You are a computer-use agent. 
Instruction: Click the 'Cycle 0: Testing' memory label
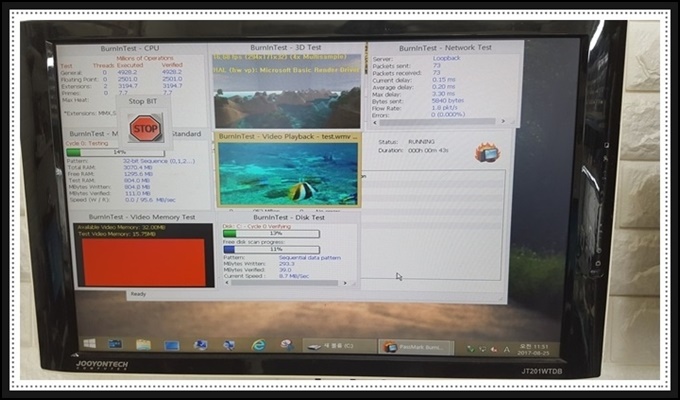click(87, 143)
